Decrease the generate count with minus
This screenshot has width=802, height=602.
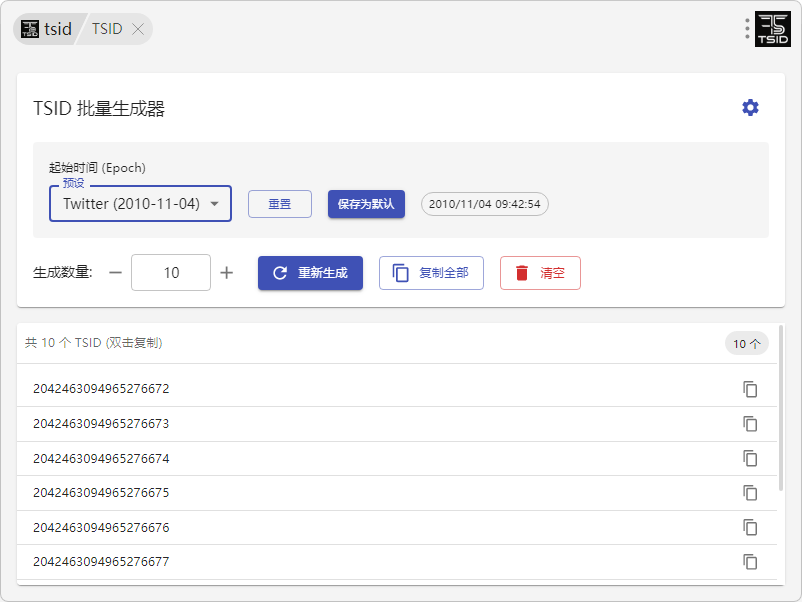pyautogui.click(x=116, y=273)
